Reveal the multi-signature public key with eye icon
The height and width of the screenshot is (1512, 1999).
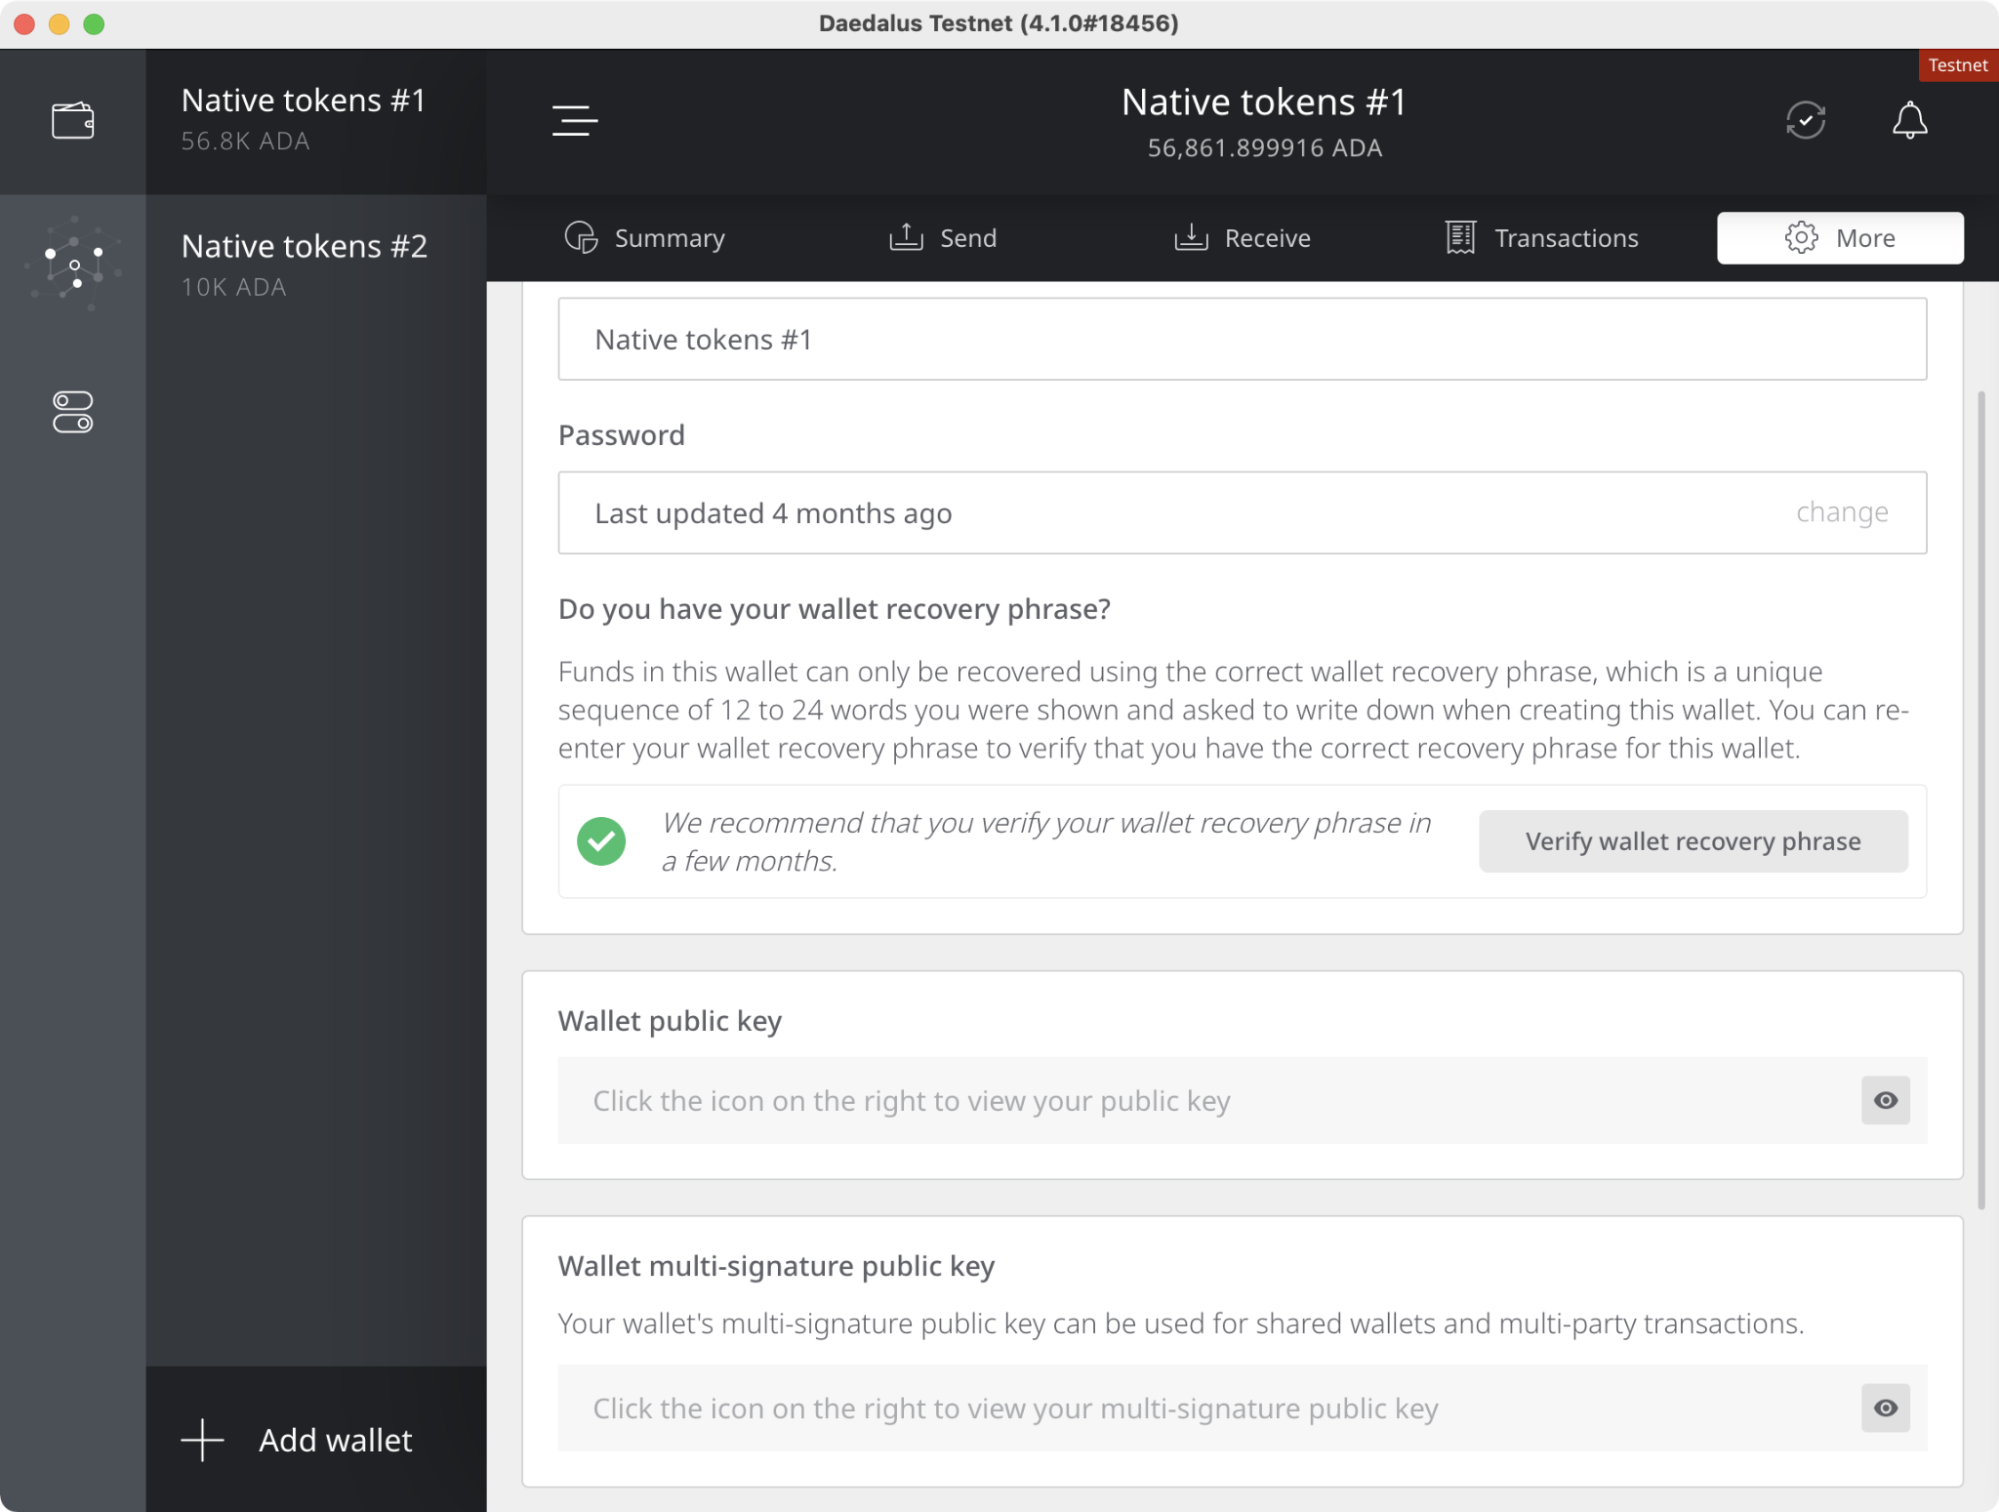point(1885,1408)
